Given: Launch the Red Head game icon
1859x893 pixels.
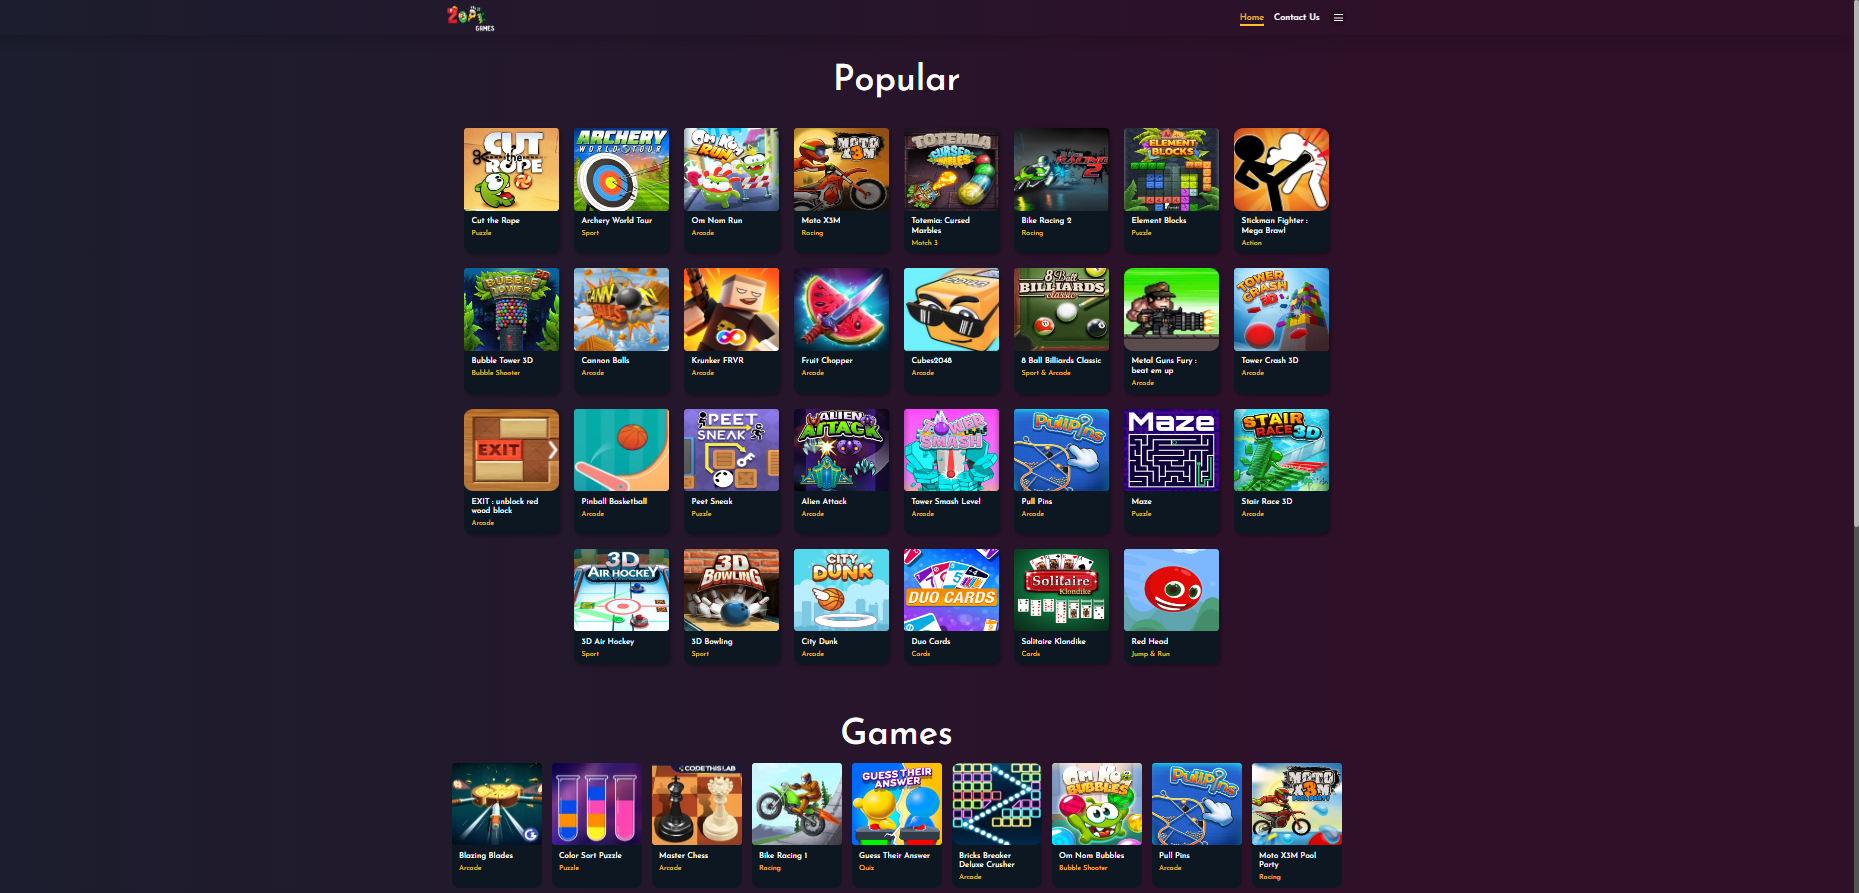Looking at the screenshot, I should 1171,590.
